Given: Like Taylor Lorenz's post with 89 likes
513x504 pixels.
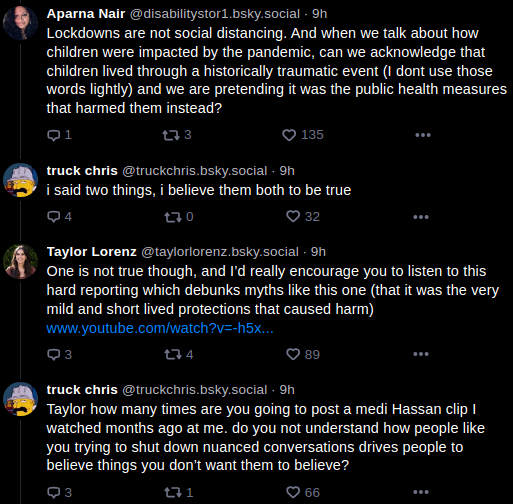Looking at the screenshot, I should tap(303, 354).
